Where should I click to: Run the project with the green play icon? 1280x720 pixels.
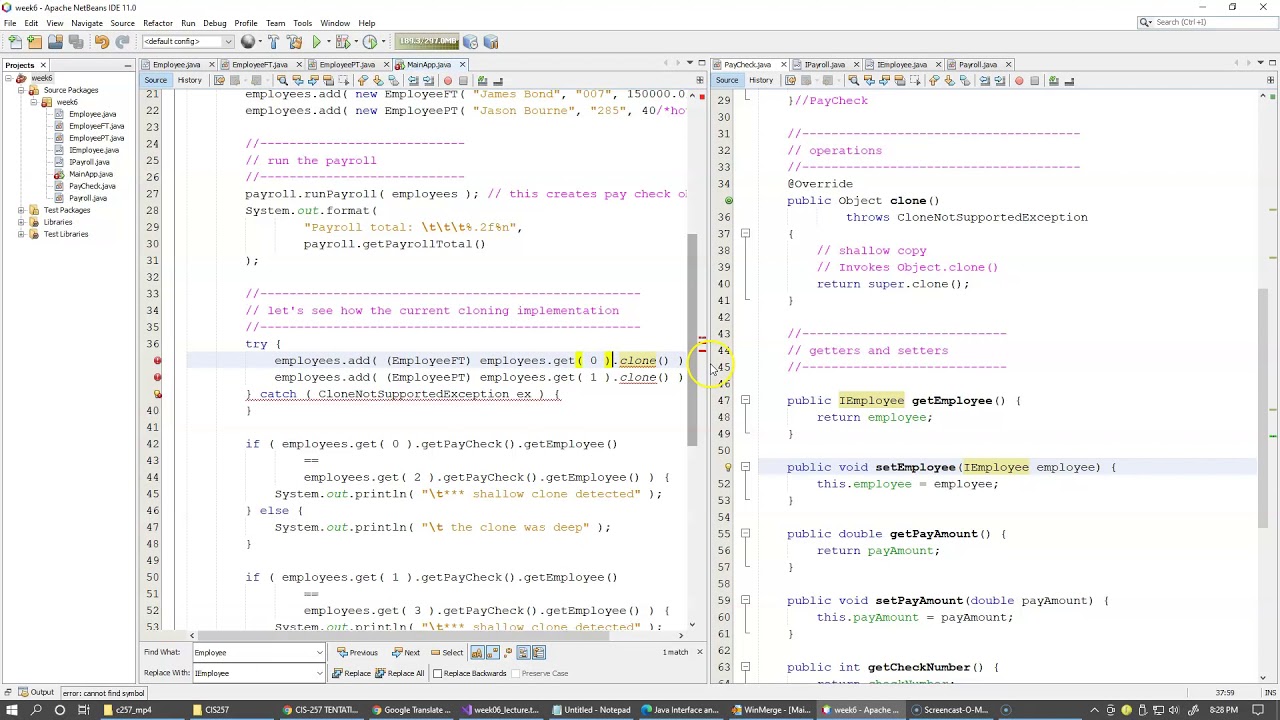pyautogui.click(x=317, y=42)
